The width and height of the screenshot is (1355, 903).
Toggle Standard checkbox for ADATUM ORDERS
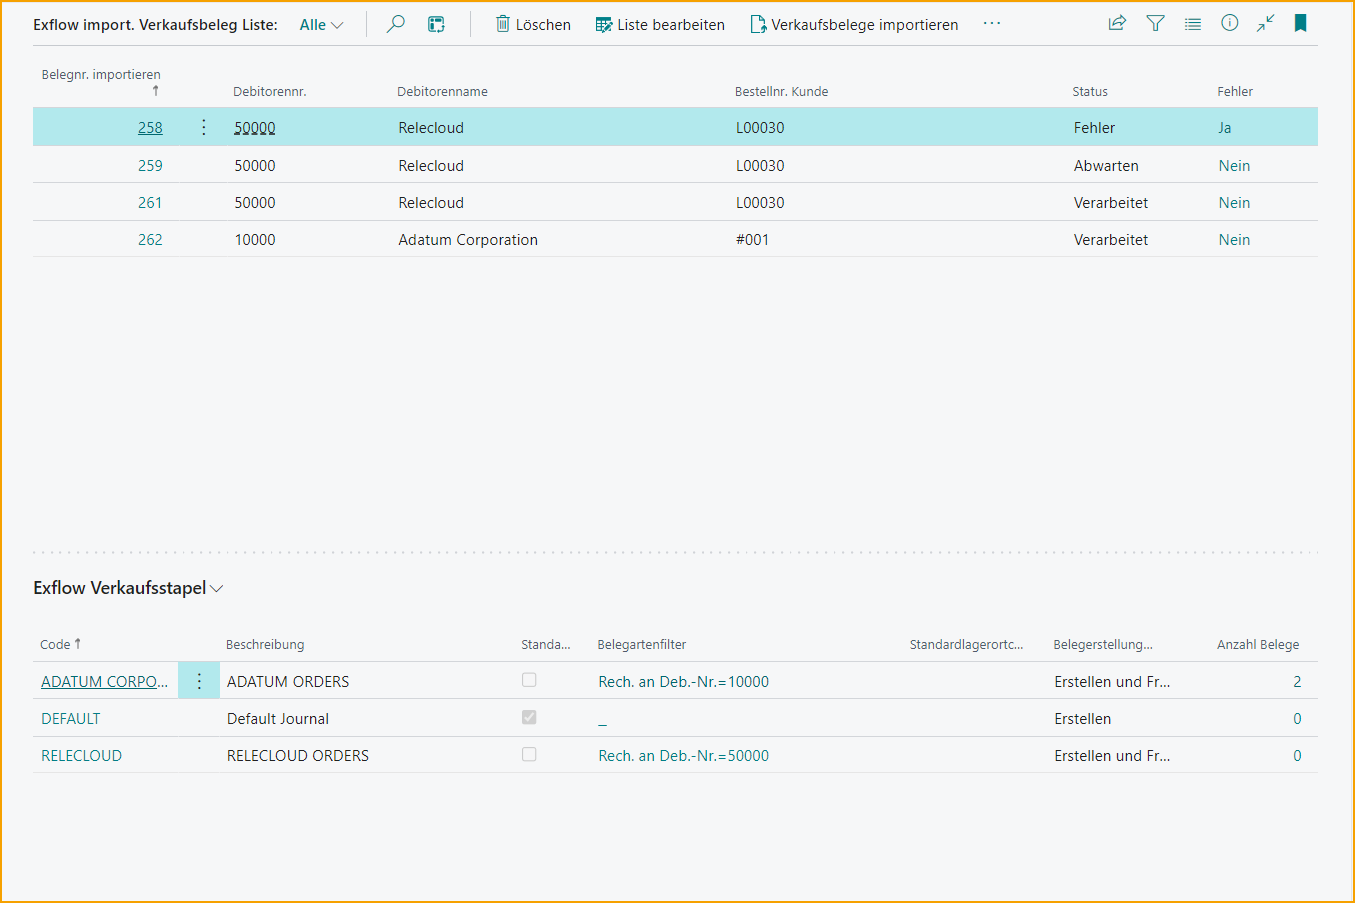coord(529,680)
